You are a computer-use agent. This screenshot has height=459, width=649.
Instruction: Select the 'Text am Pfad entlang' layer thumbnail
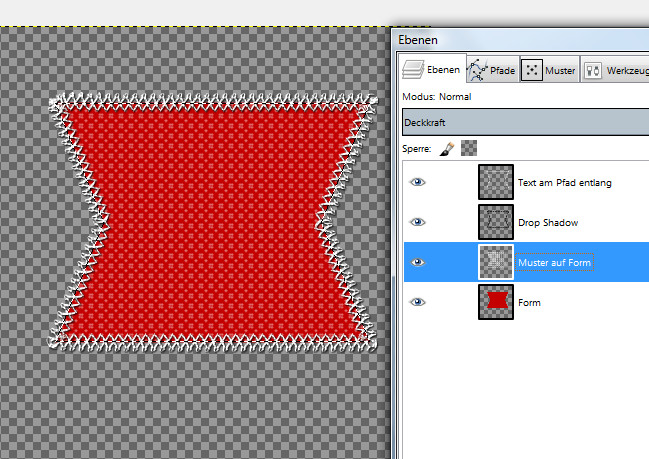(496, 183)
